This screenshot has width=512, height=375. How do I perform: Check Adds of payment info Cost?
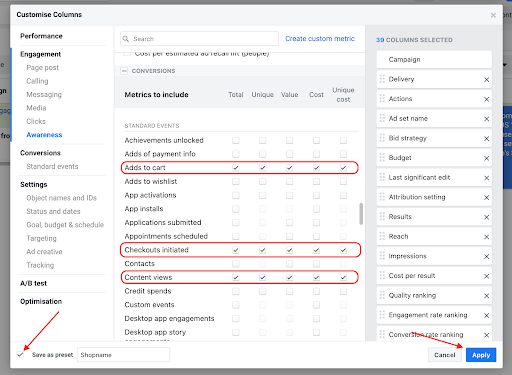coord(316,154)
